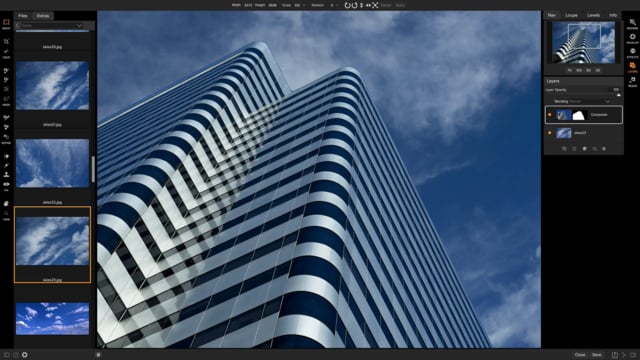Flip layer horizontally icon
Image resolution: width=640 pixels, height=360 pixels.
(x=368, y=5)
